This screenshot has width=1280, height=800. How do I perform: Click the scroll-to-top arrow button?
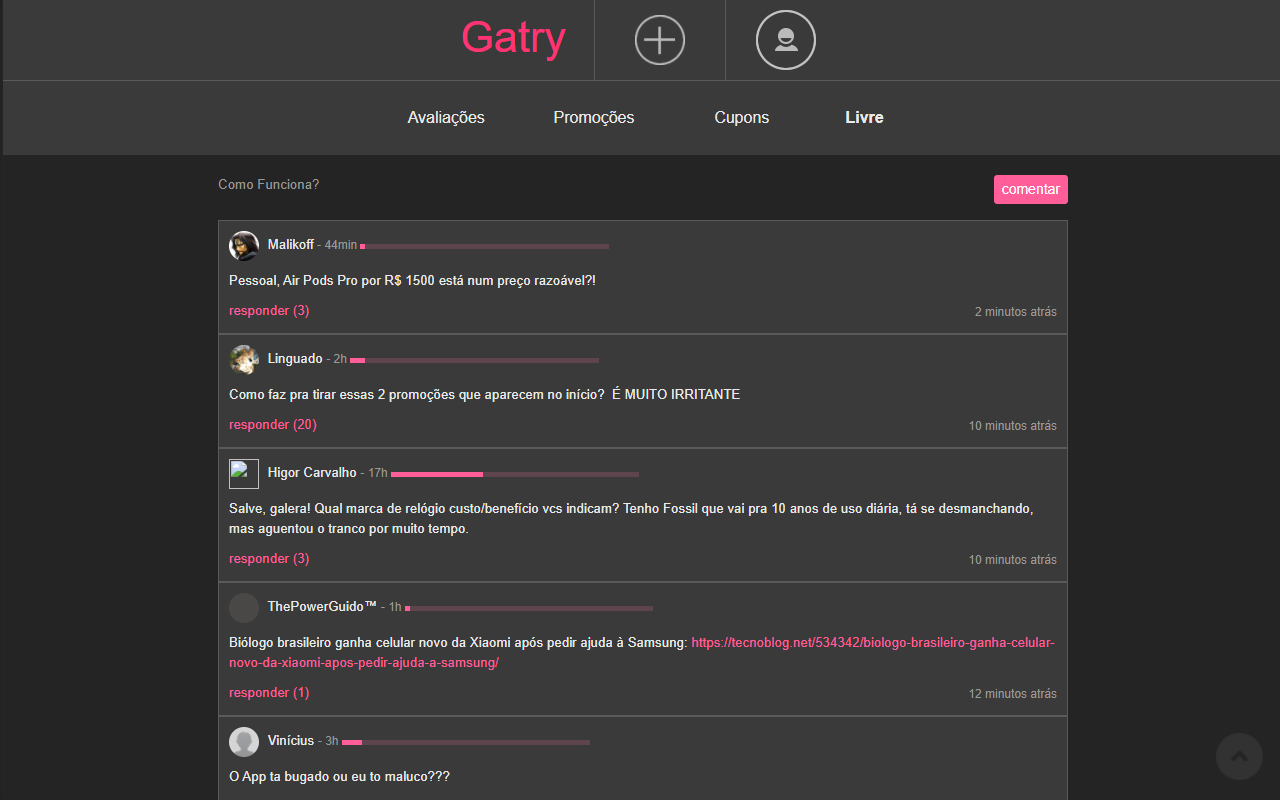1239,756
